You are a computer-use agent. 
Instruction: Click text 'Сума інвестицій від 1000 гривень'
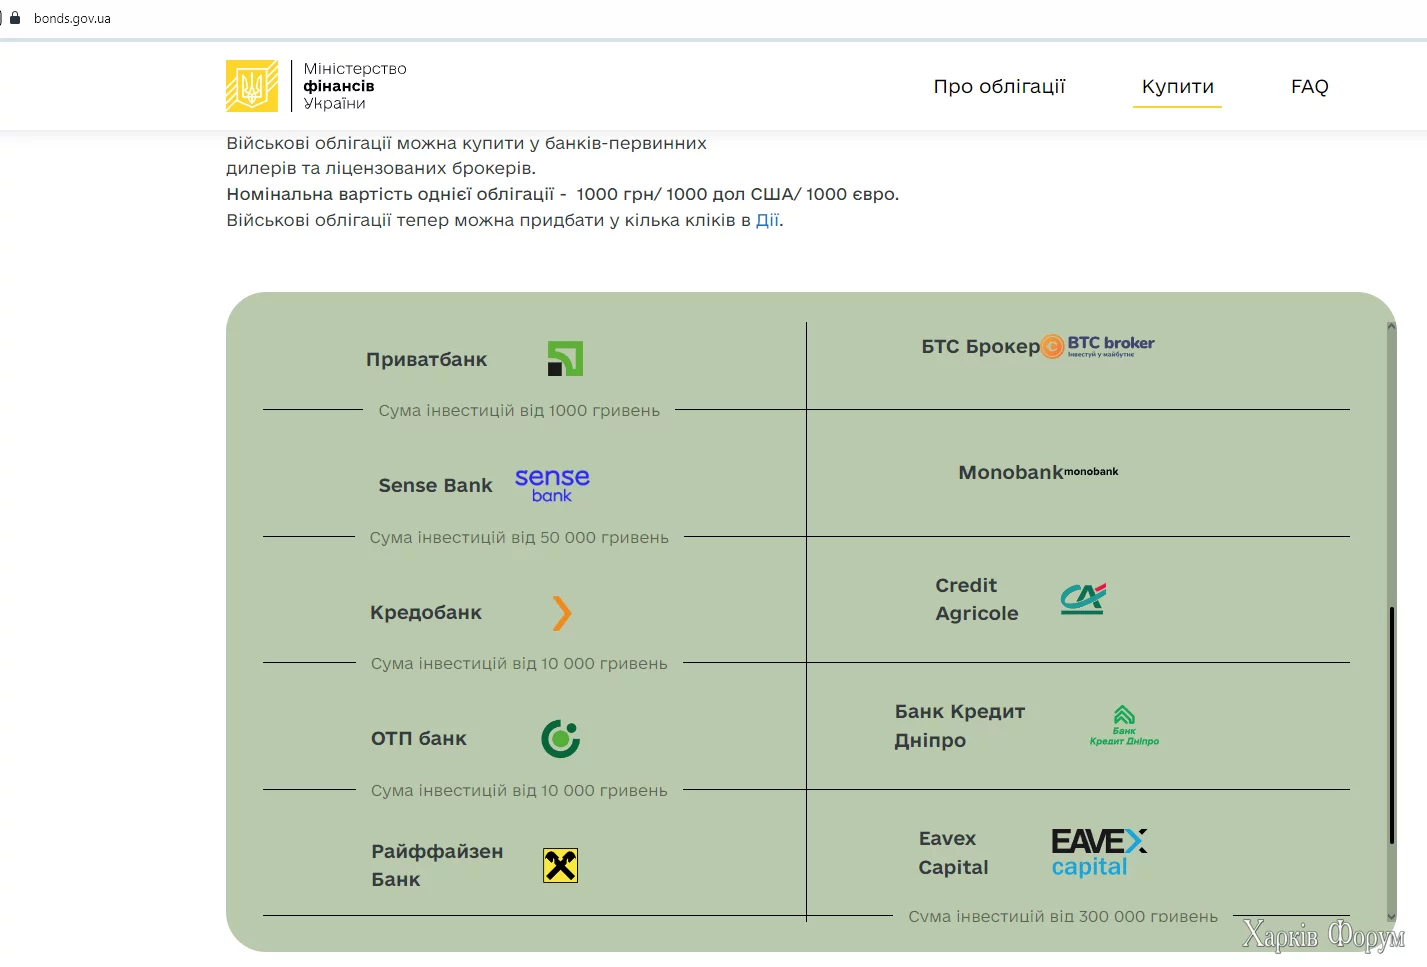[x=519, y=411]
